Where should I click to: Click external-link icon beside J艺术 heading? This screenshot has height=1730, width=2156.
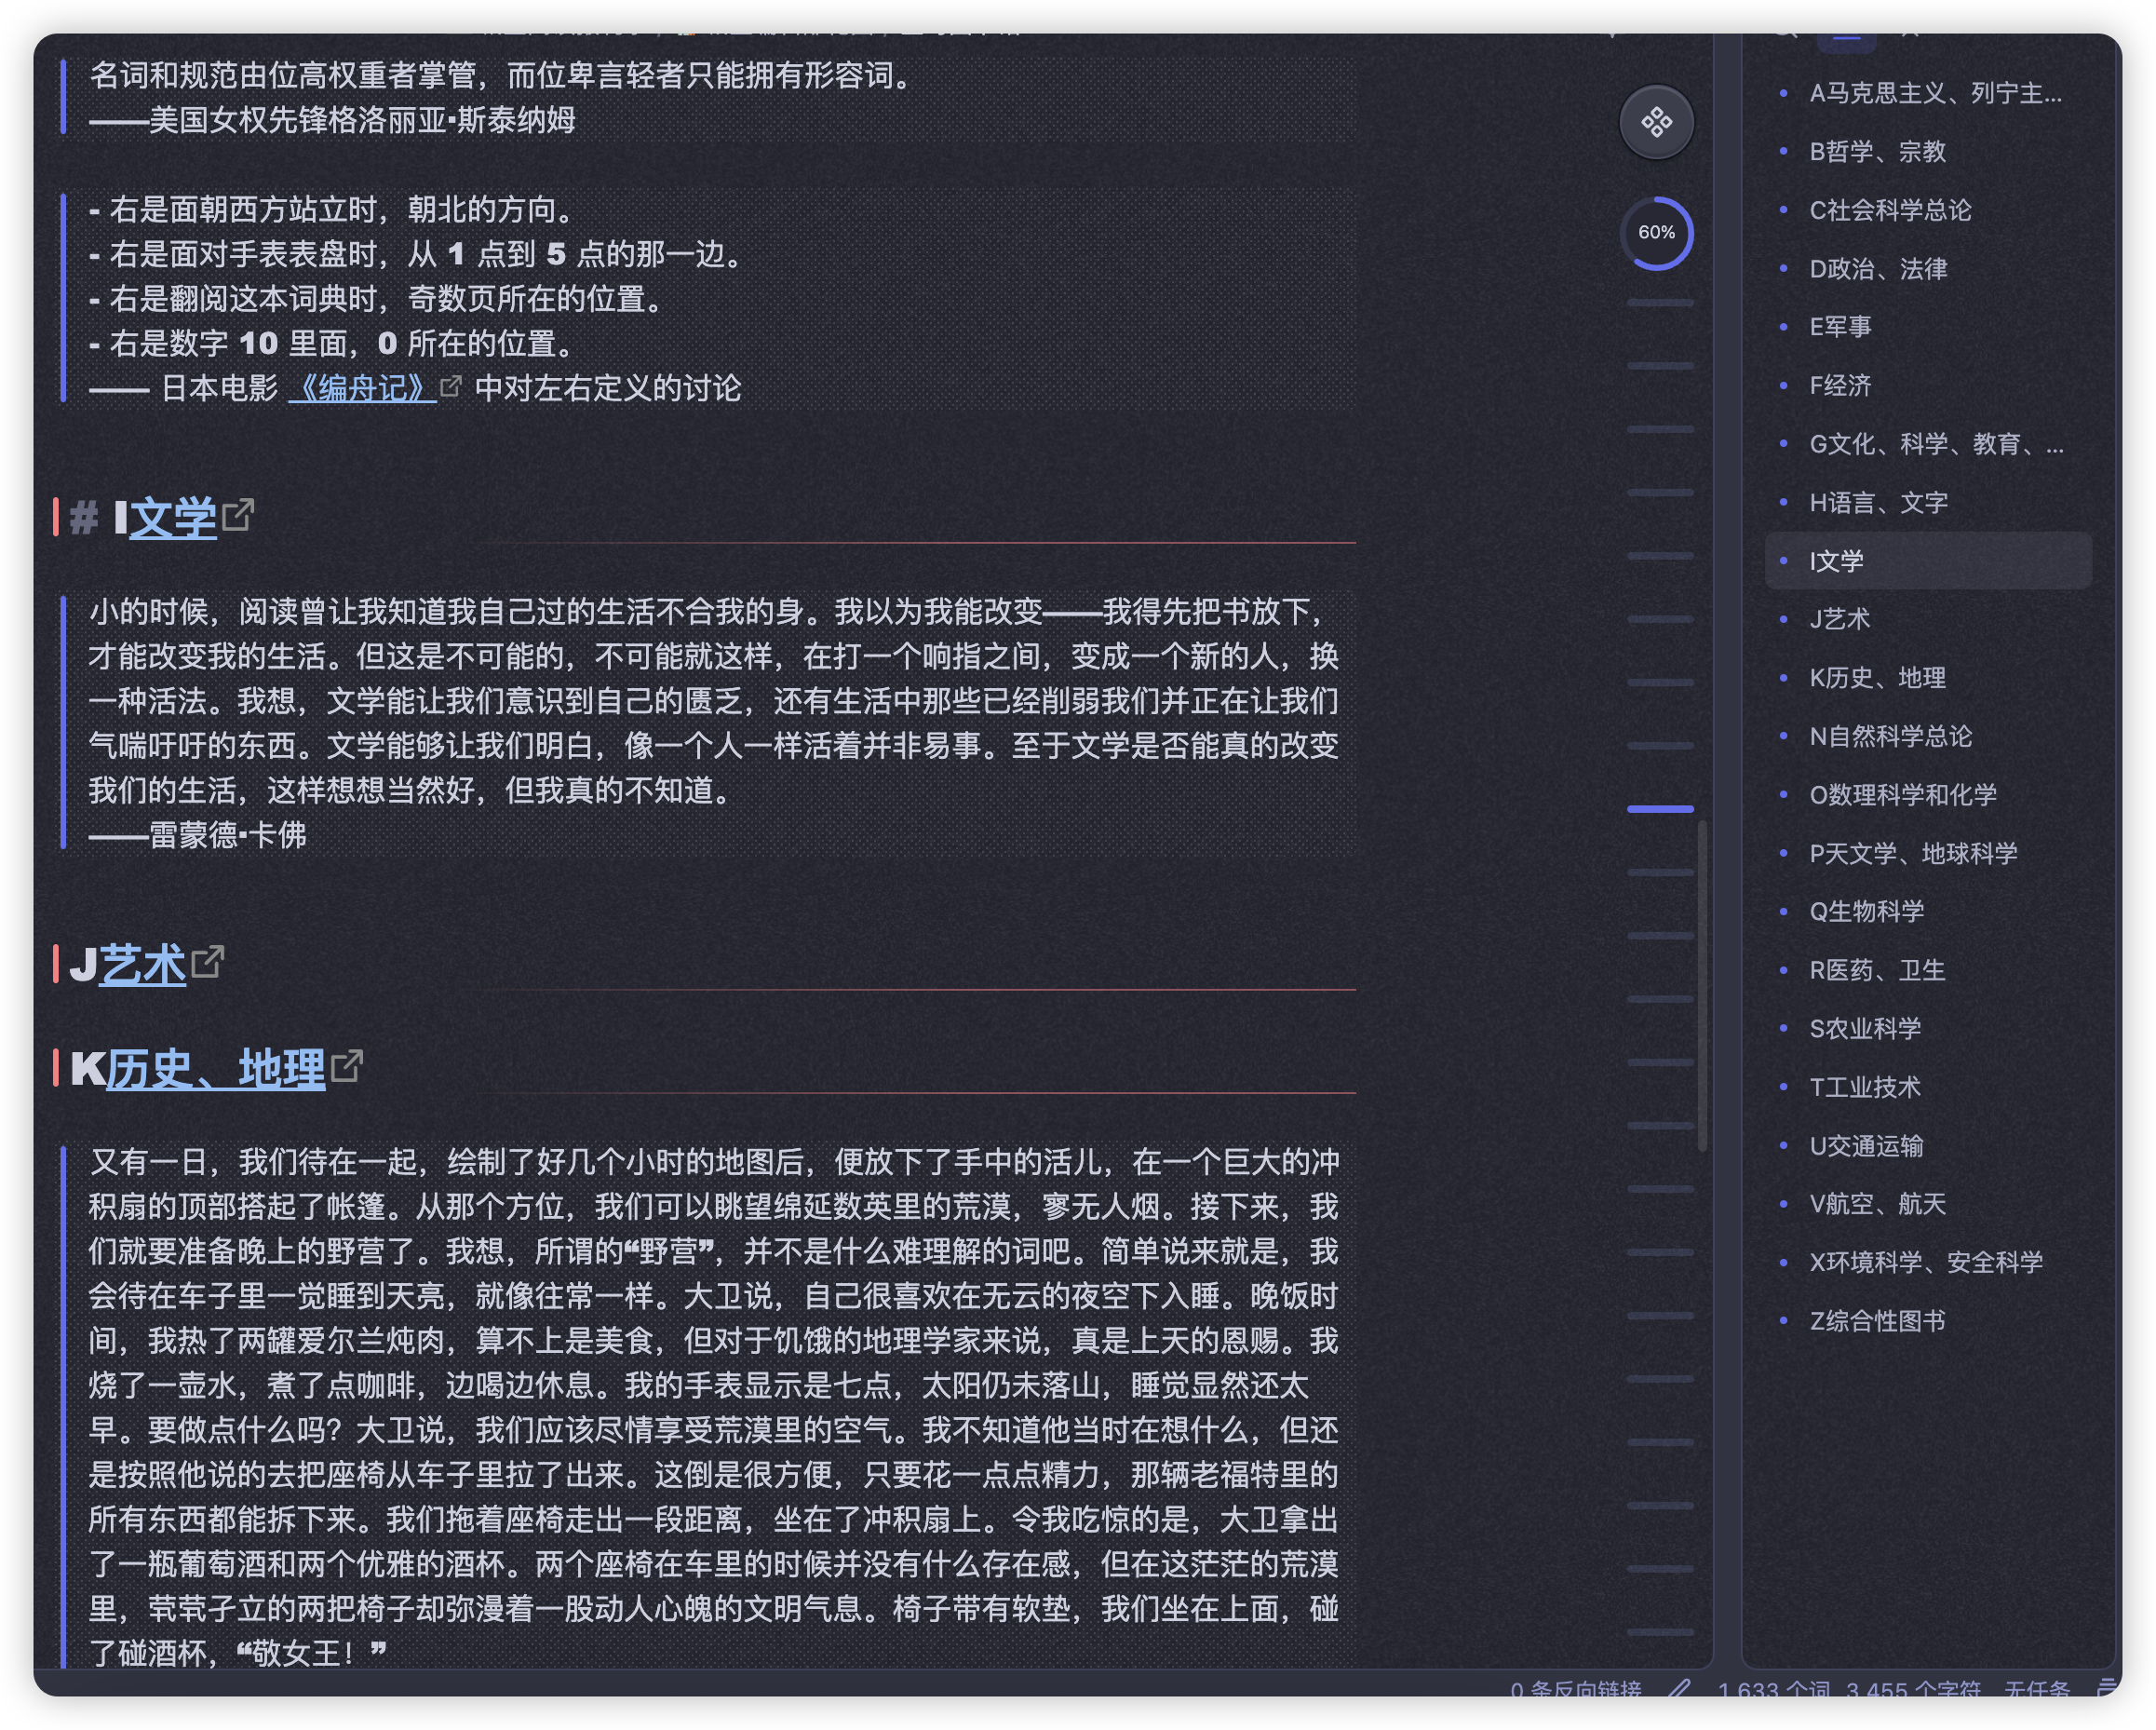coord(208,962)
